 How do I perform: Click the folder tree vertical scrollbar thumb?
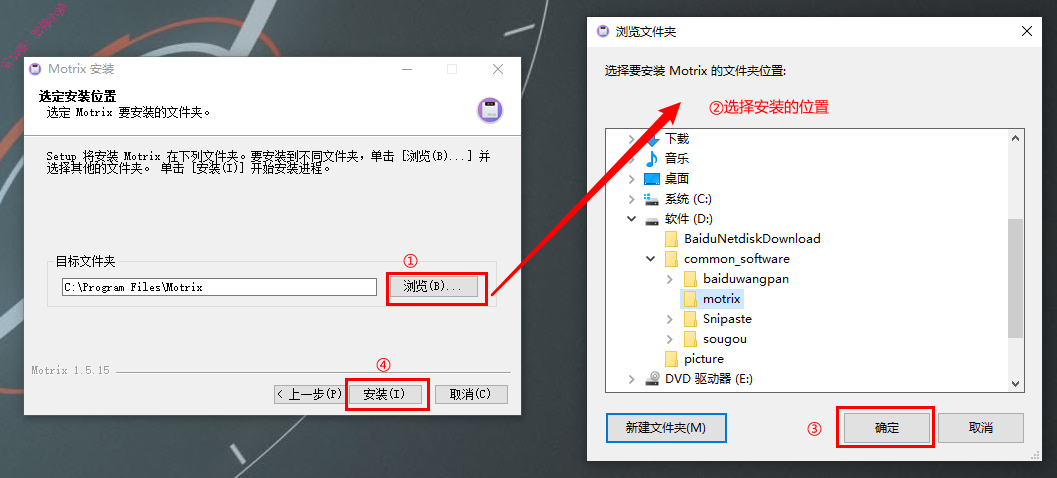pyautogui.click(x=1015, y=277)
